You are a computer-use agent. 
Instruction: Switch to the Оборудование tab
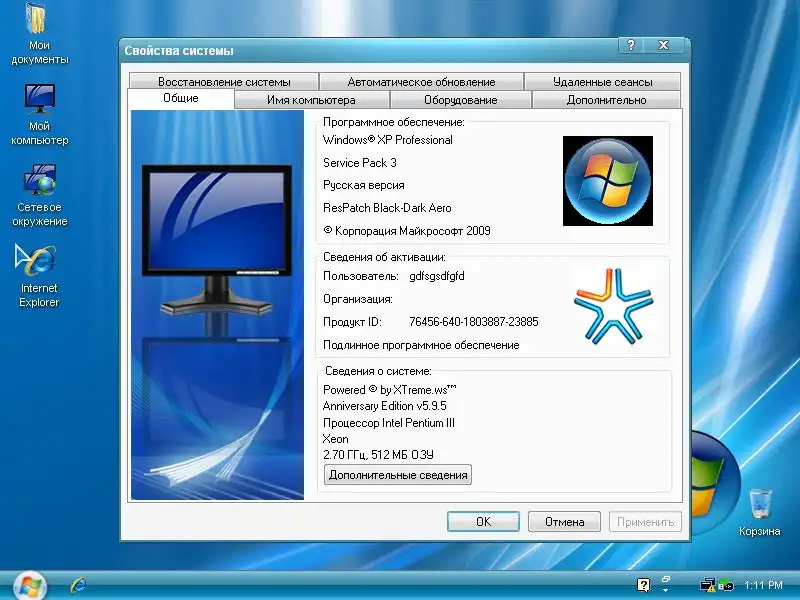click(x=461, y=100)
